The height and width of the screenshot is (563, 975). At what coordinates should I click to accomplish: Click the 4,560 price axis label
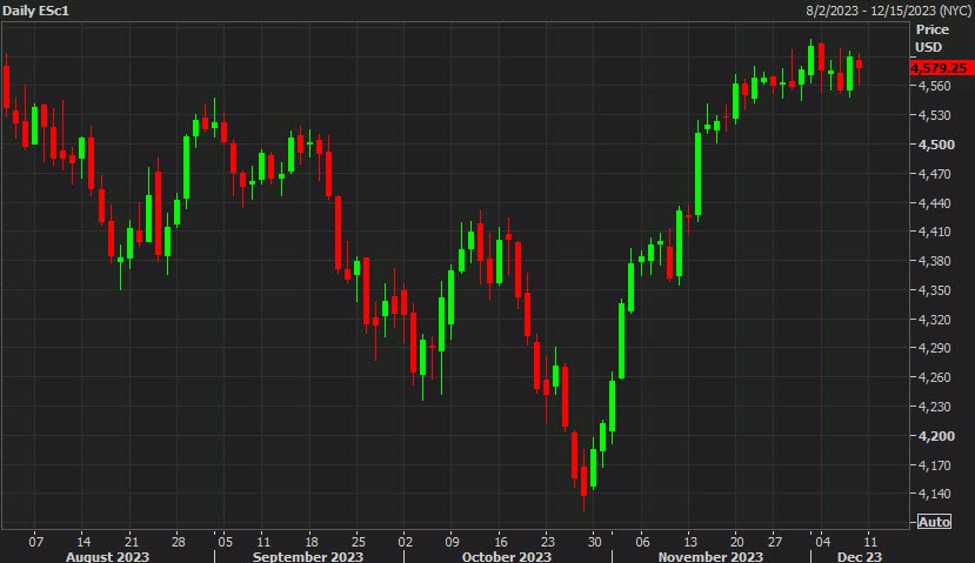click(935, 86)
